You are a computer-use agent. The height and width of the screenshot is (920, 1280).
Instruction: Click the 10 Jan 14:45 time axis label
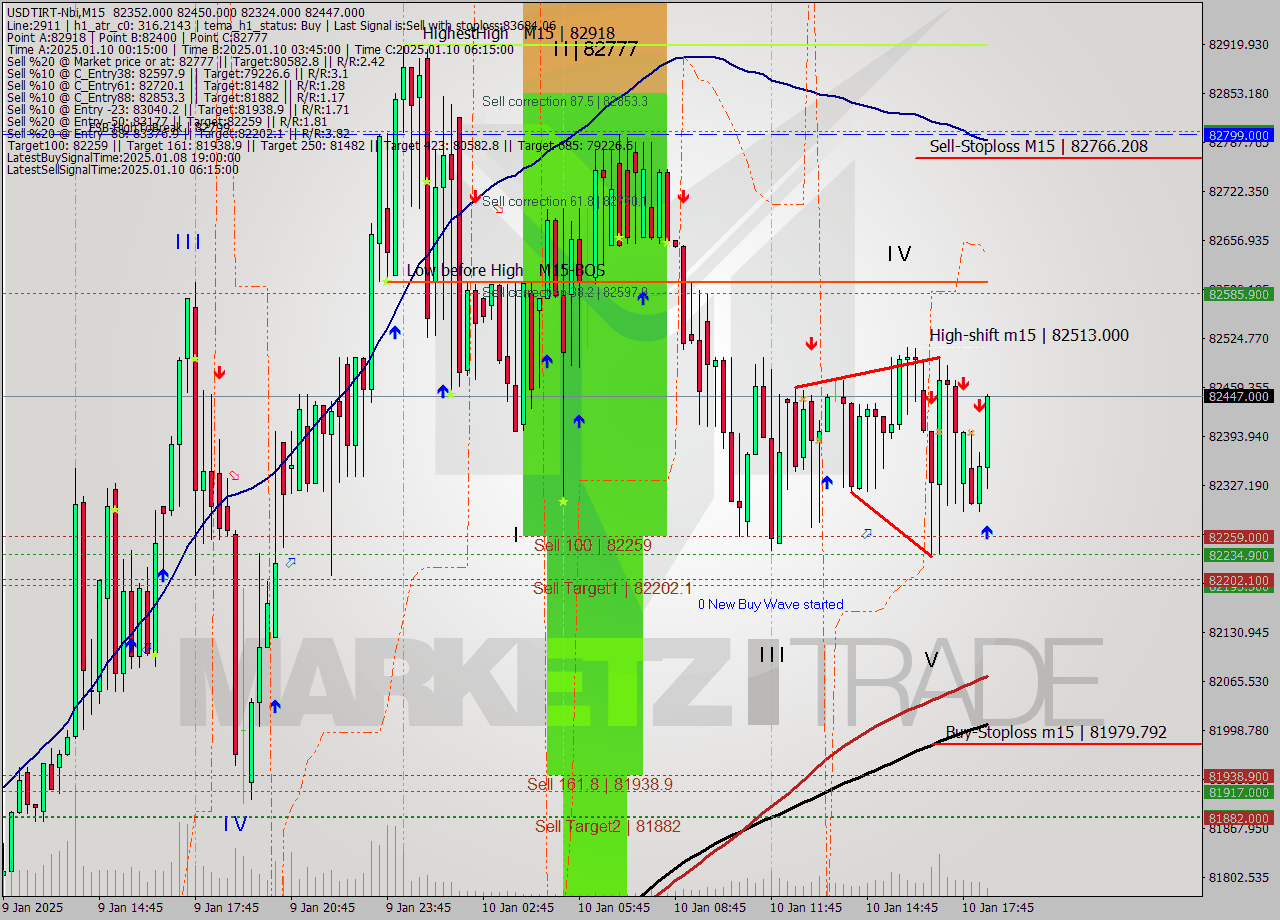(x=901, y=908)
